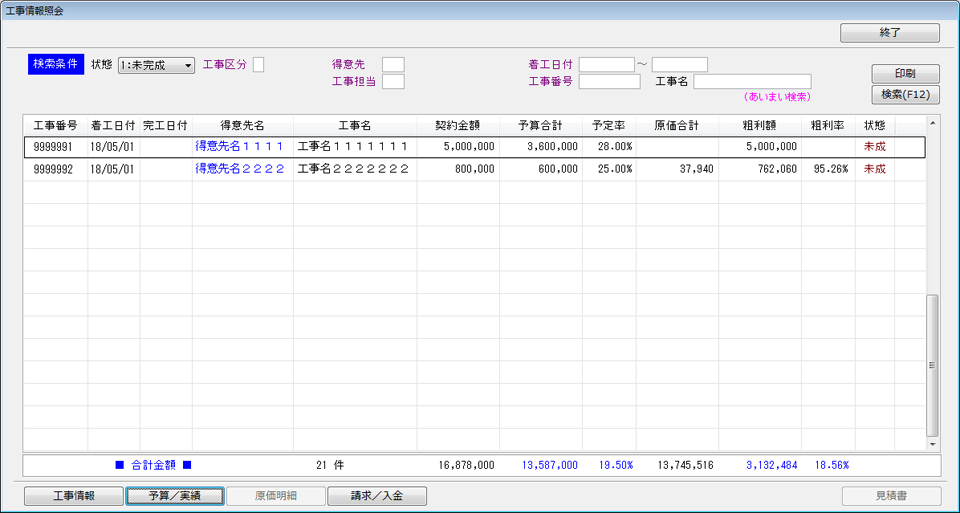Click the scroll up arrow of the list

tap(933, 123)
